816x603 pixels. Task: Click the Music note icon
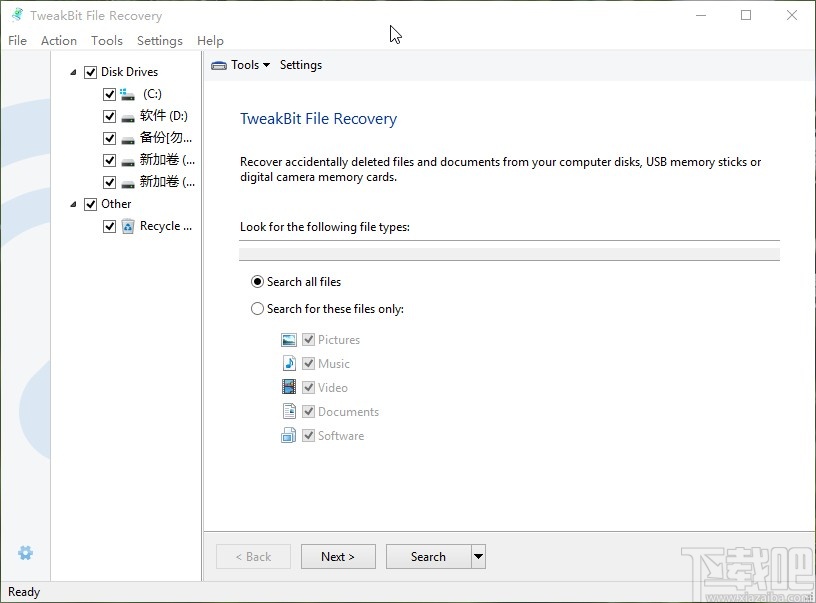289,364
